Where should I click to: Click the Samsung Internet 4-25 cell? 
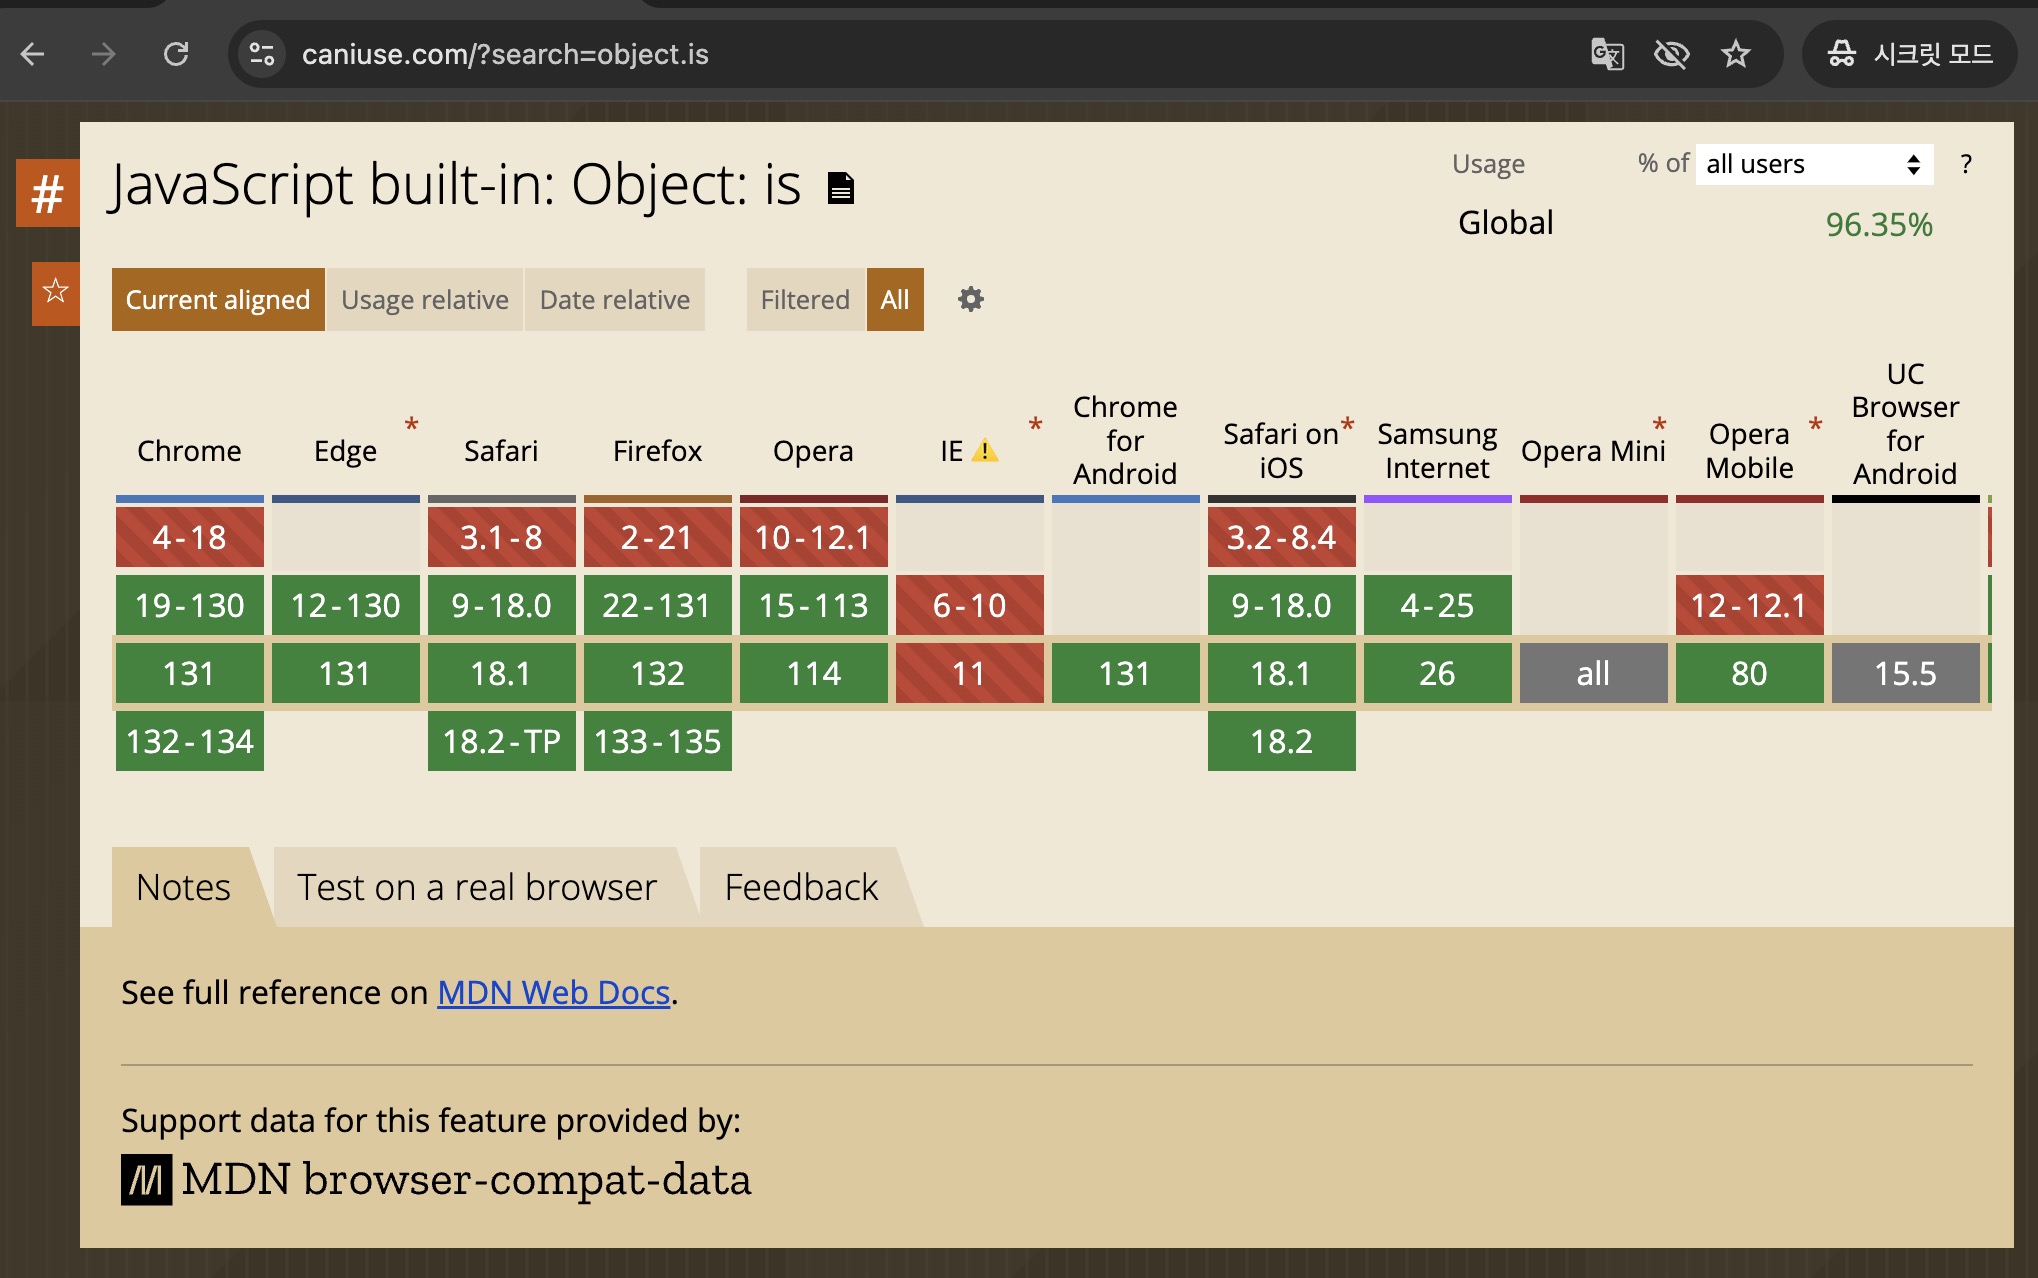pyautogui.click(x=1437, y=605)
